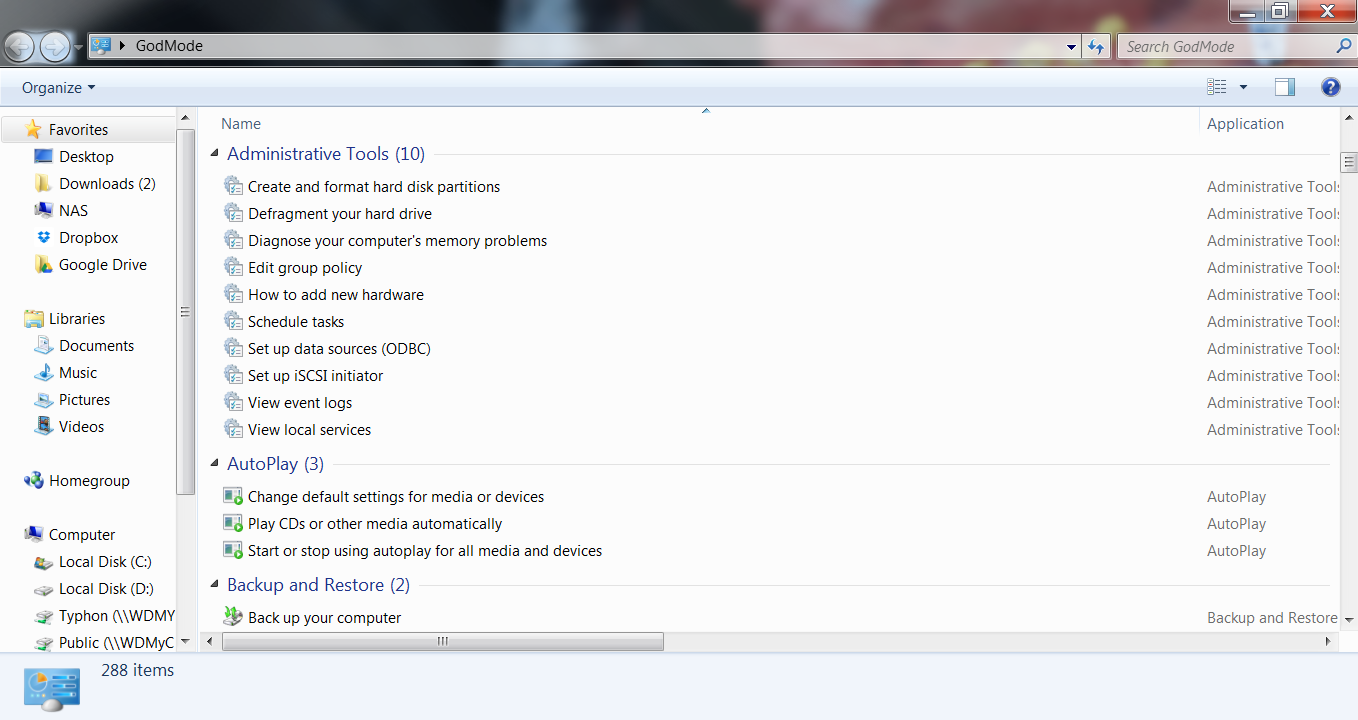Open Schedule tasks item

click(x=296, y=321)
